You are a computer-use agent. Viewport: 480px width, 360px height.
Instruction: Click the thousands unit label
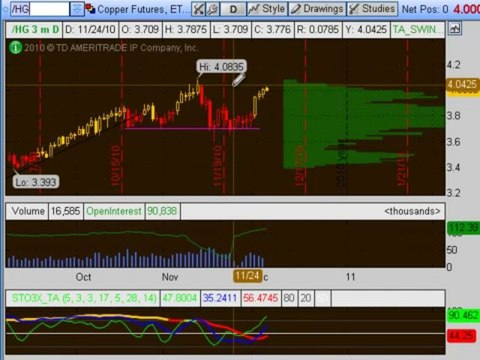click(412, 211)
